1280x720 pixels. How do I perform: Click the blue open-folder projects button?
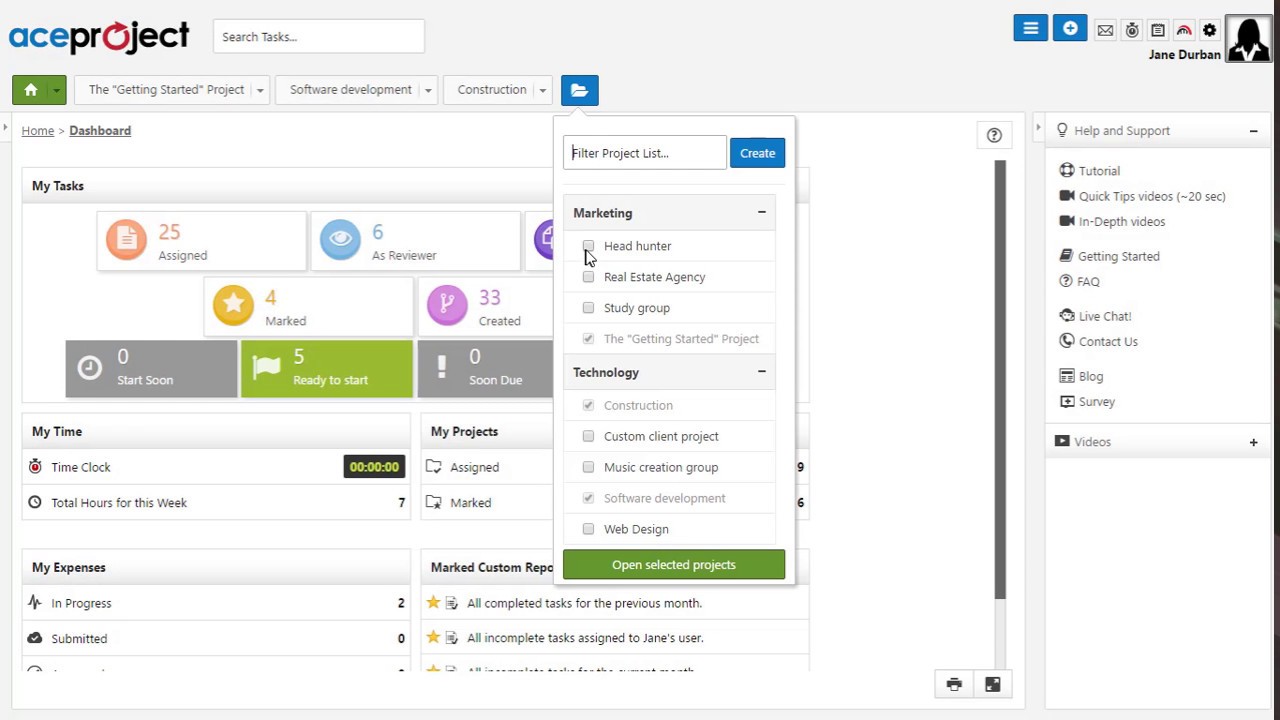[580, 90]
